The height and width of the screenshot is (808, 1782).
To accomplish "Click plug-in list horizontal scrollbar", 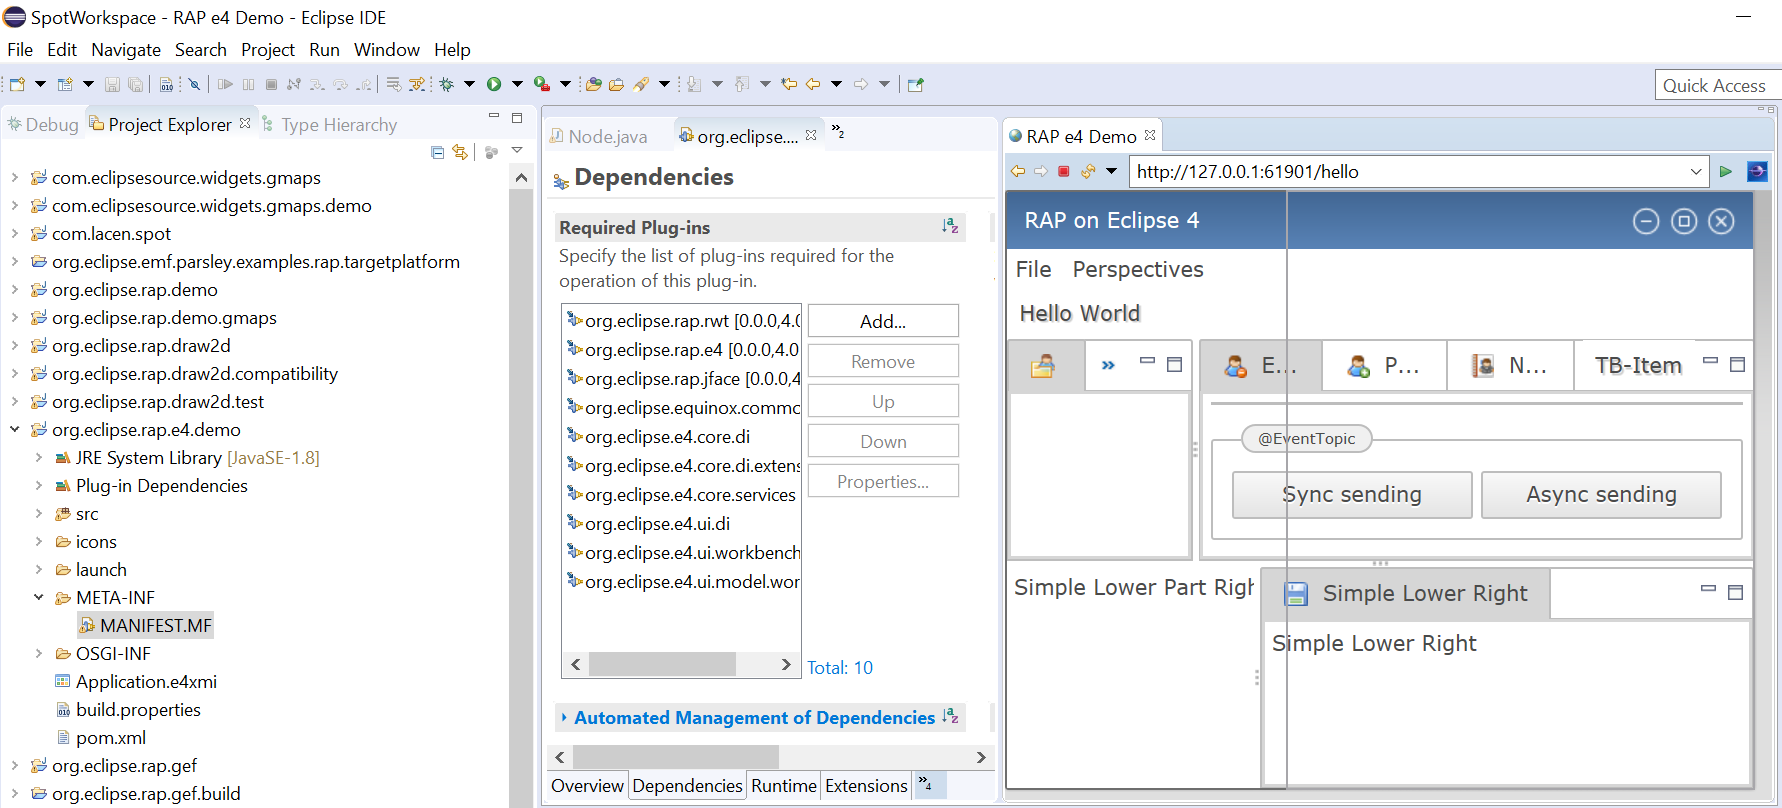I will coord(662,665).
